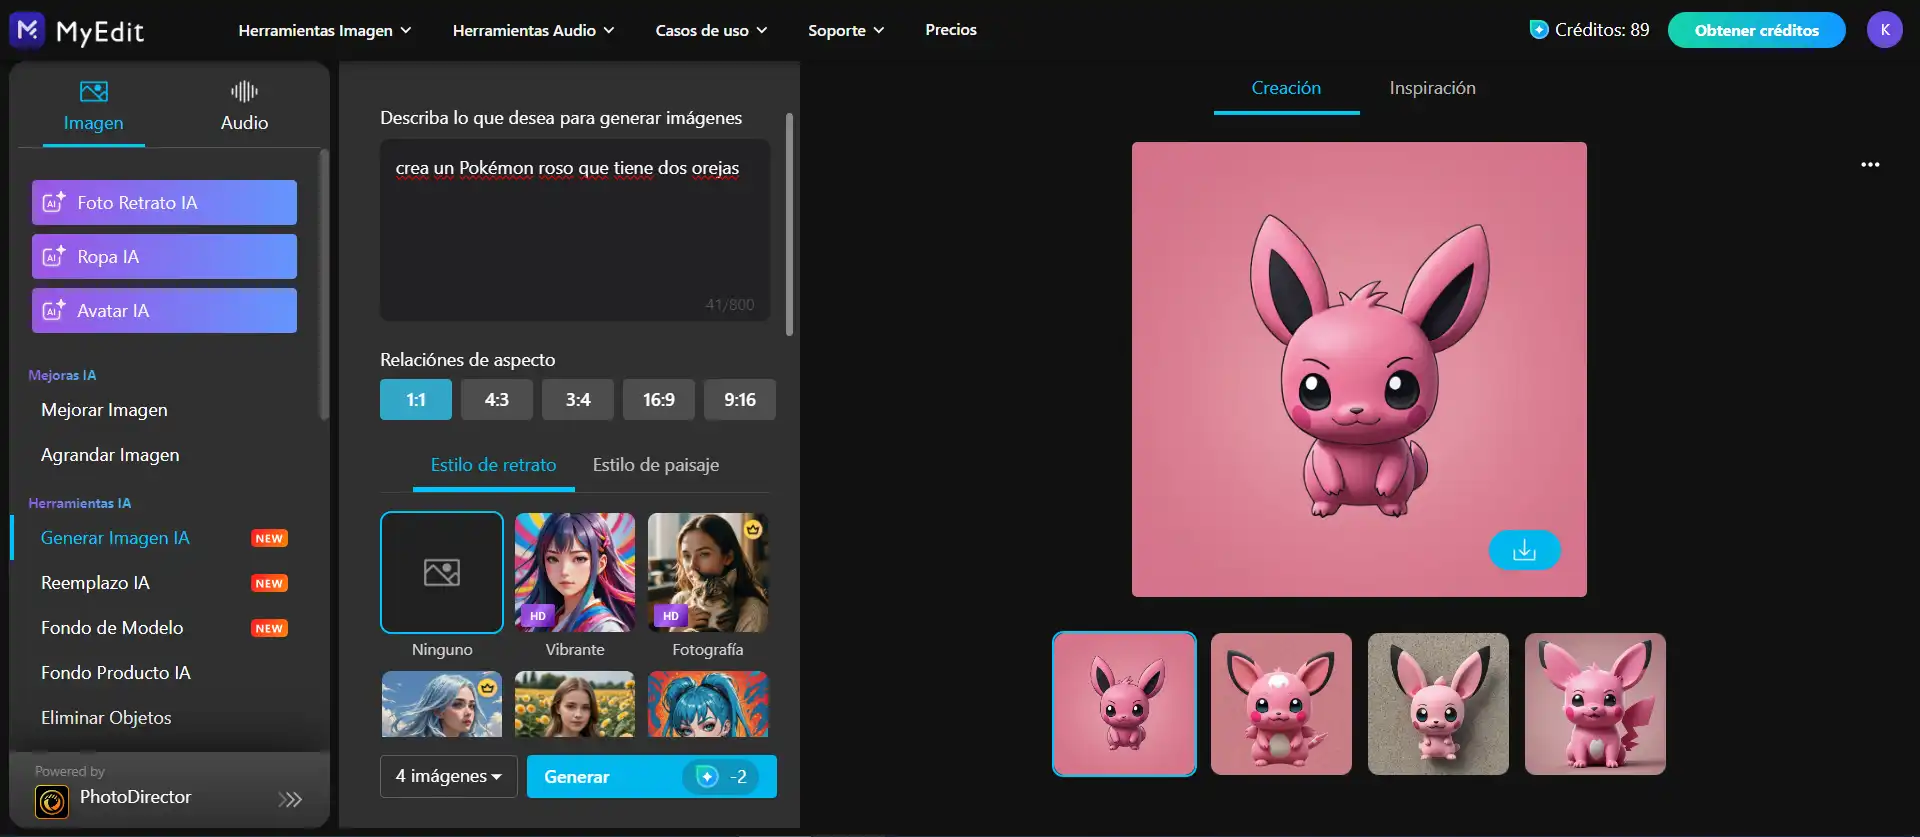Open Mejorar Imagen tool
The width and height of the screenshot is (1920, 837).
104,410
